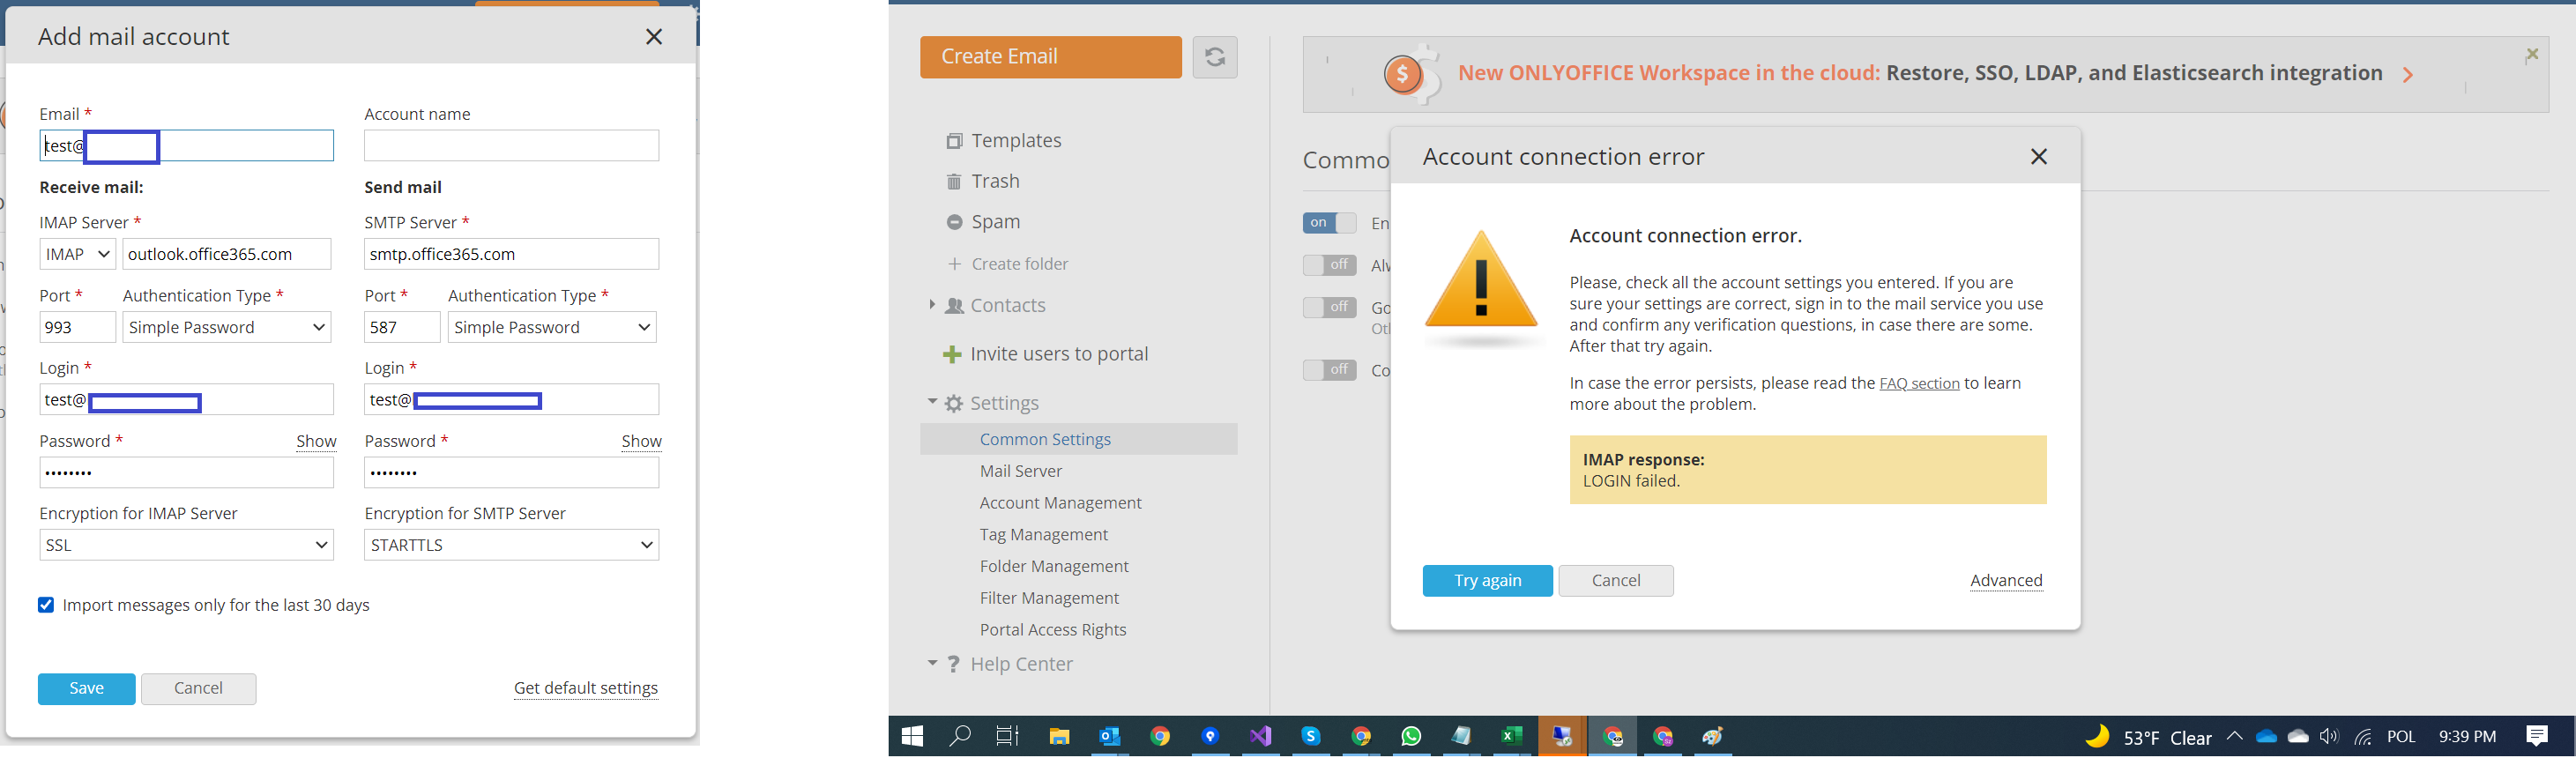Open IMAP server Authentication Type dropdown
This screenshot has height=758, width=2576.
point(226,327)
